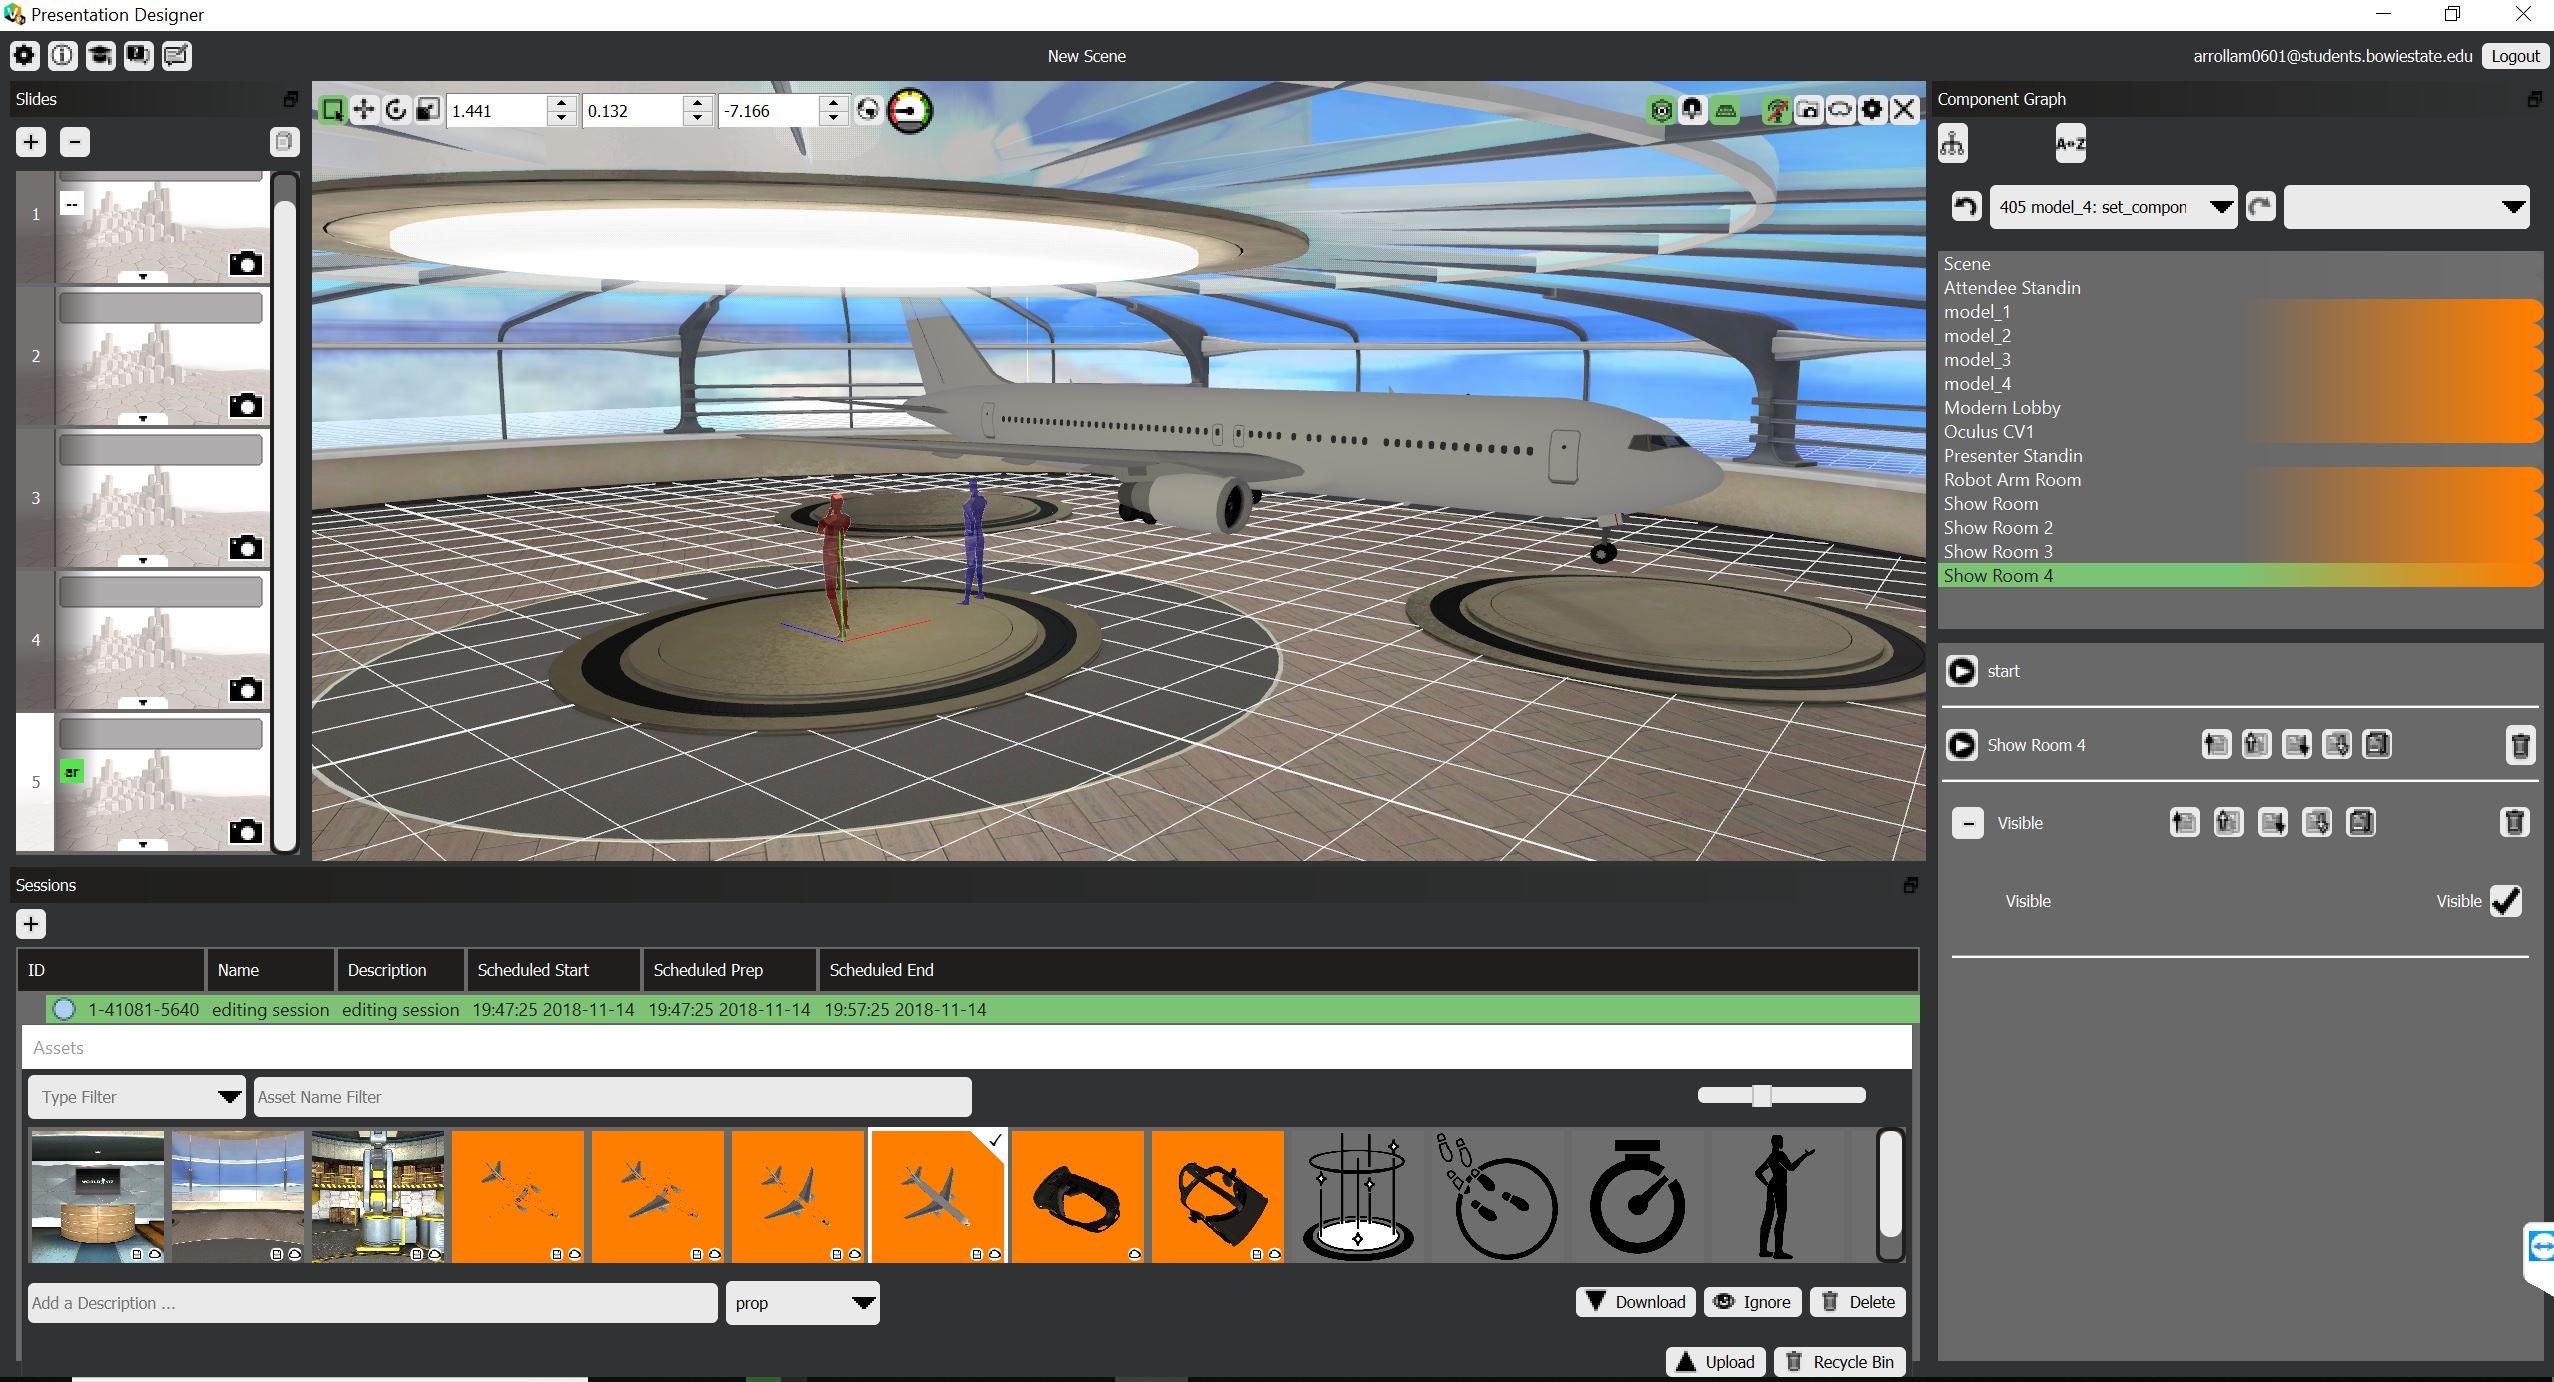The width and height of the screenshot is (2554, 1382).
Task: Toggle the green target icon in viewport
Action: click(1662, 110)
